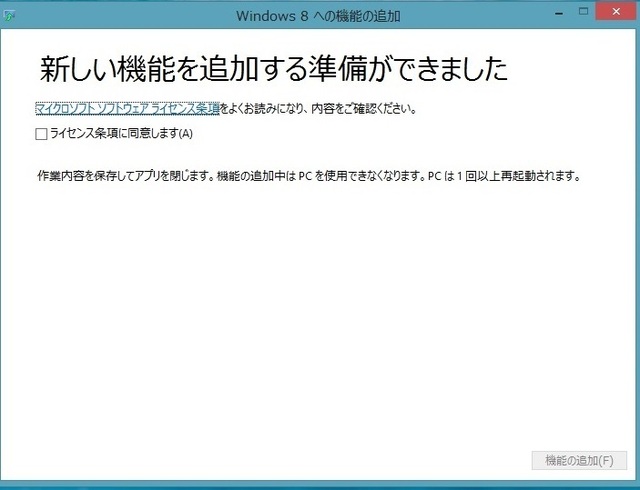This screenshot has width=640, height=490.
Task: Click the title text Windows 8 への機能の追加
Action: pyautogui.click(x=318, y=16)
